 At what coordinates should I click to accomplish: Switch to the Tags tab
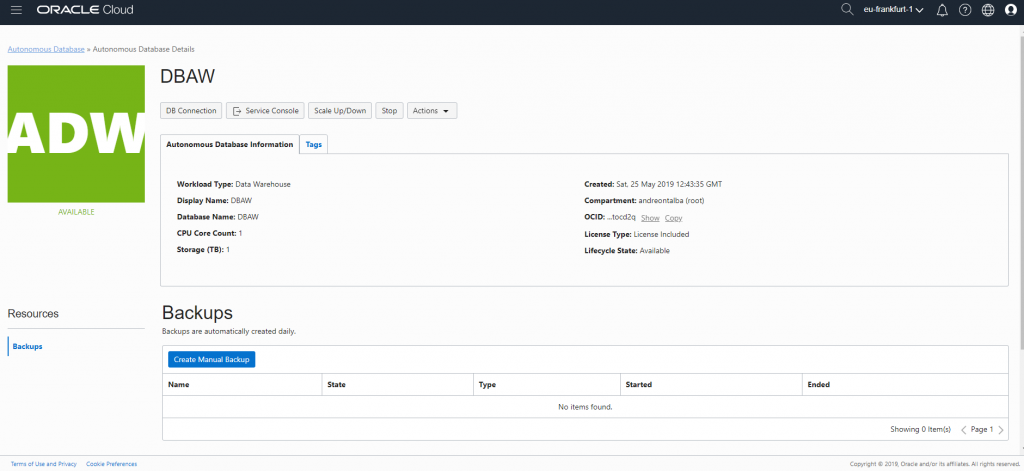pos(313,144)
